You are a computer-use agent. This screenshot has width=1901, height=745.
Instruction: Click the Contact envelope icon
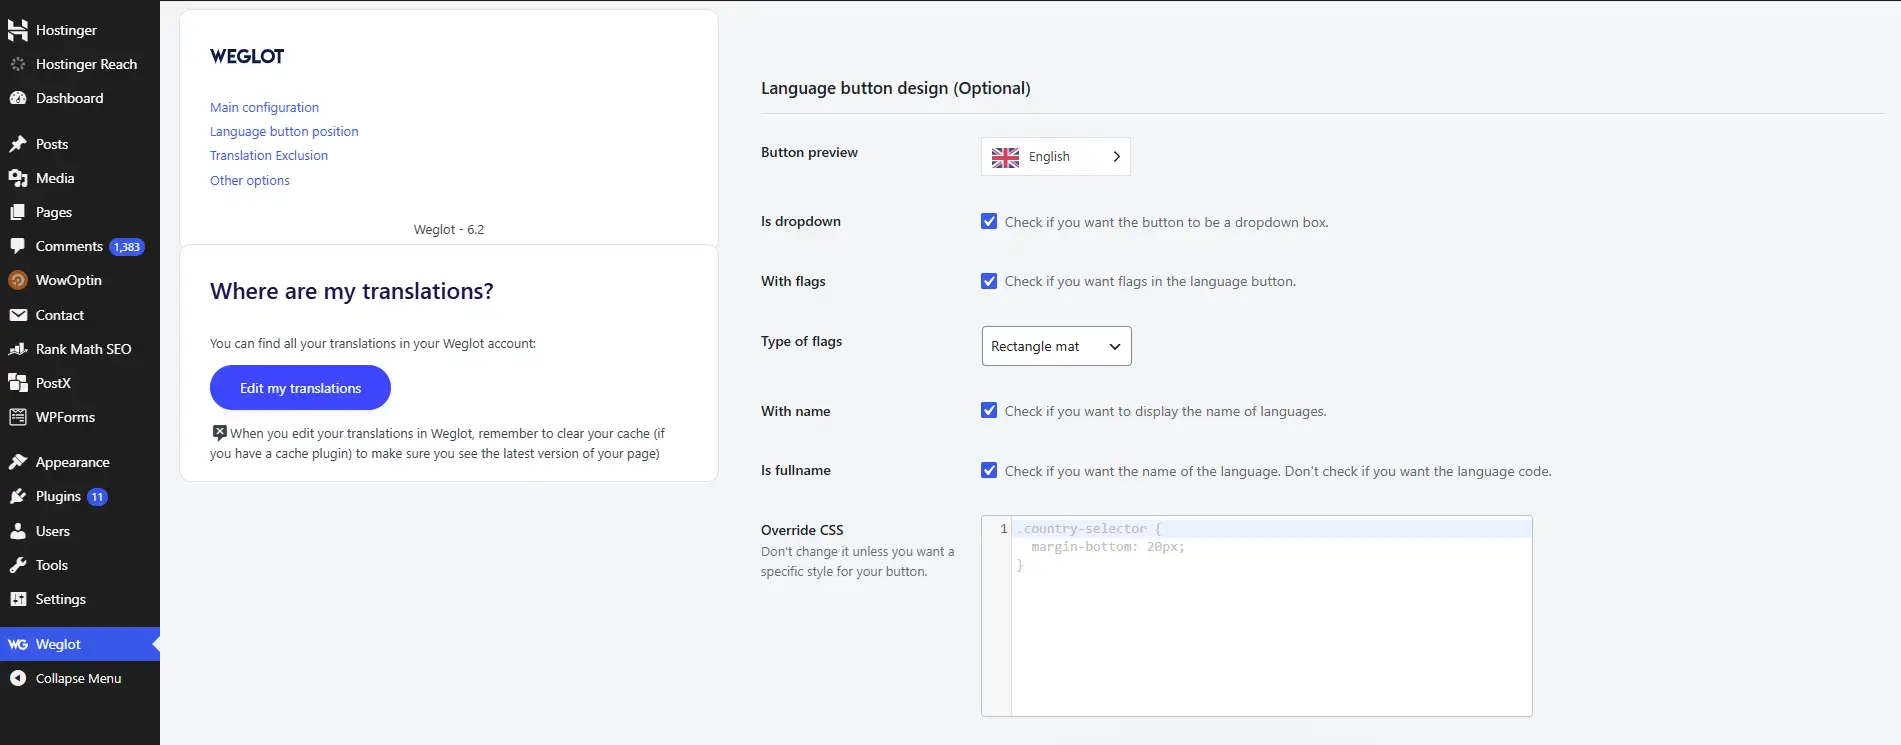coord(18,315)
